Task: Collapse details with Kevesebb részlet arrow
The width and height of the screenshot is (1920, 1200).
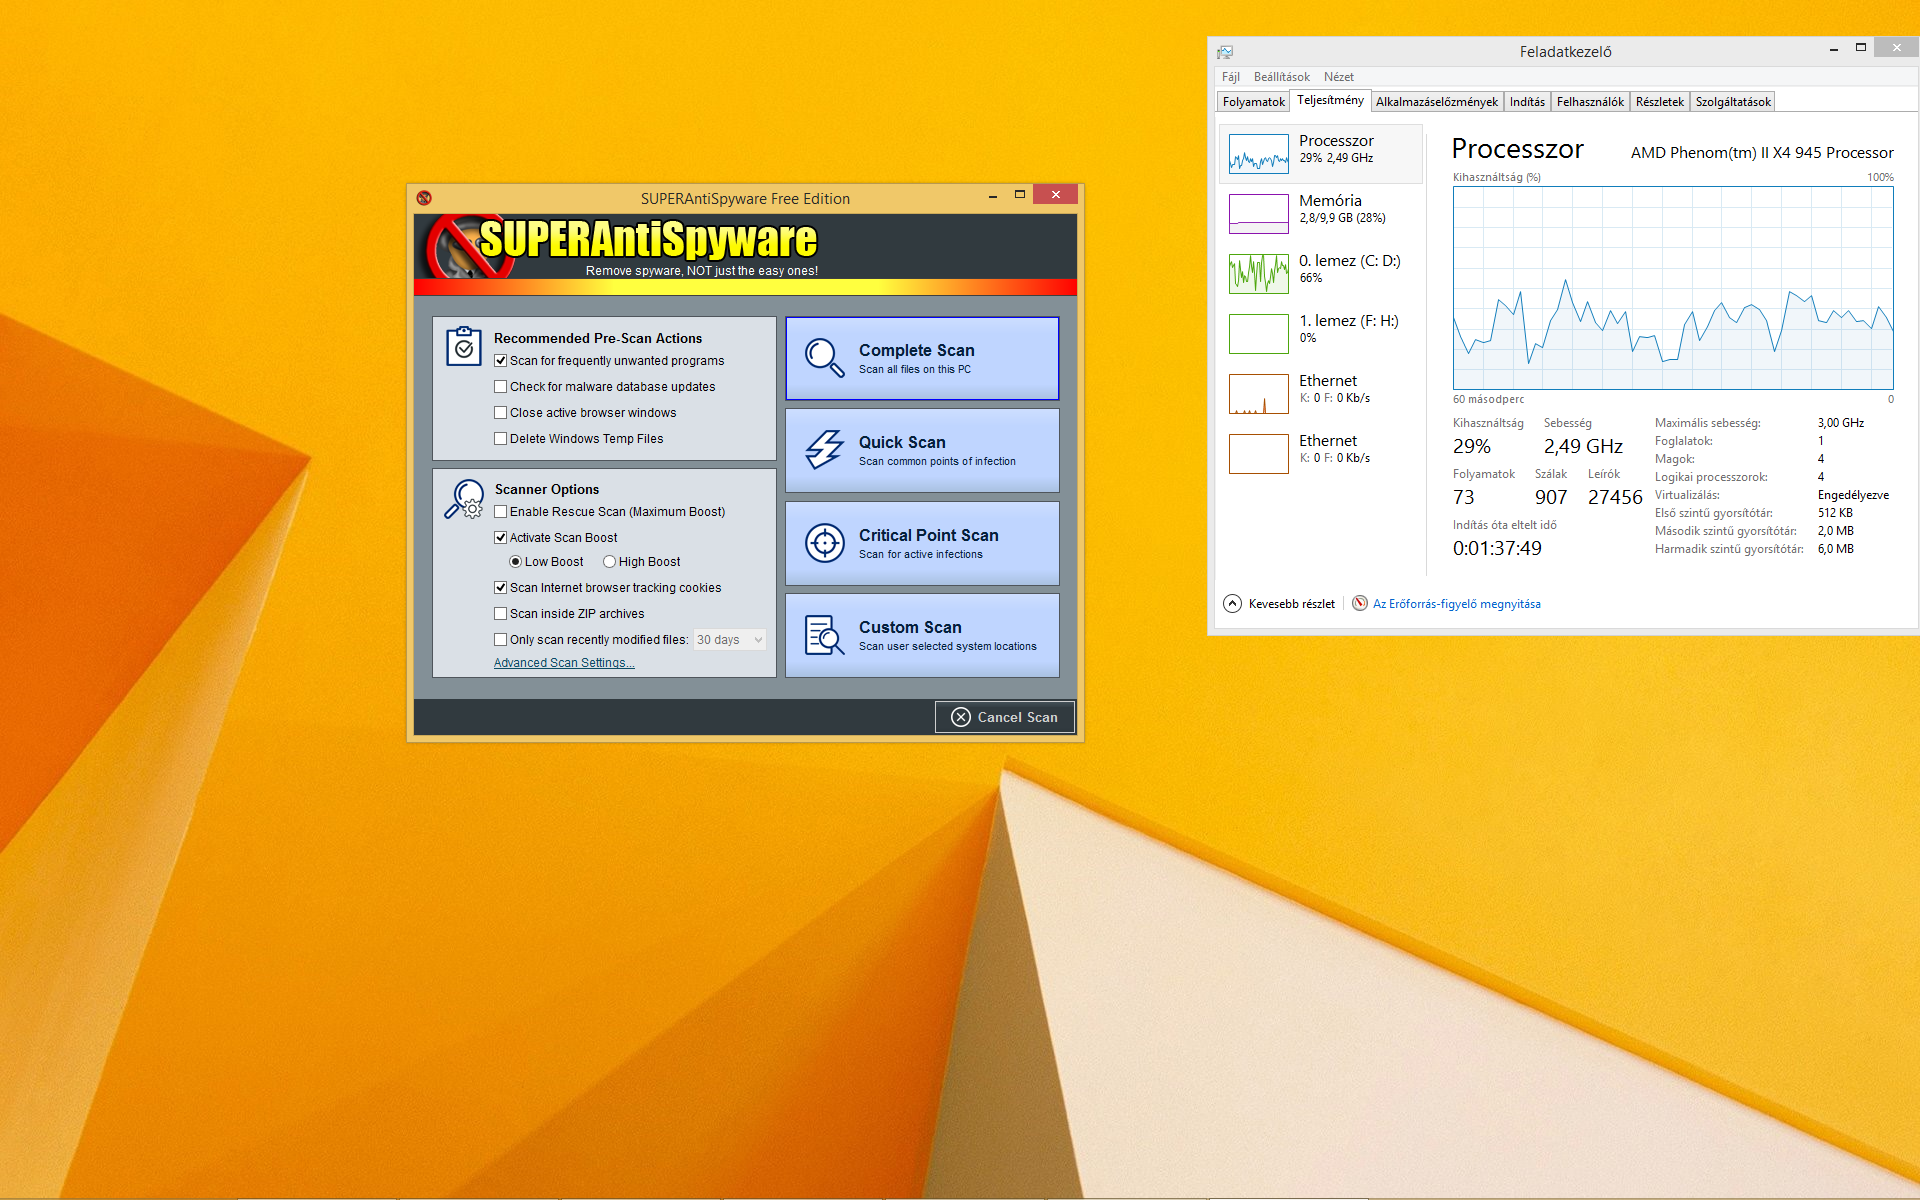Action: [x=1233, y=603]
